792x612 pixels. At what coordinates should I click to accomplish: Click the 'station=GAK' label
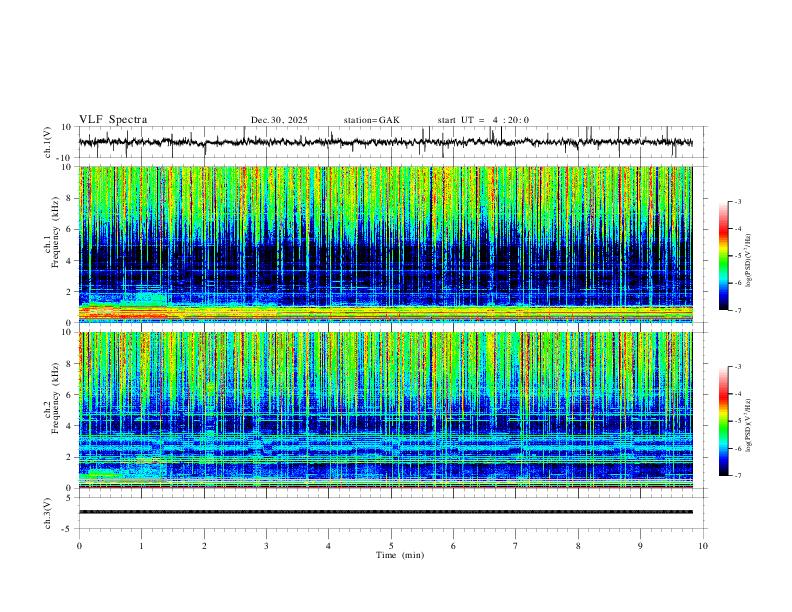[371, 120]
